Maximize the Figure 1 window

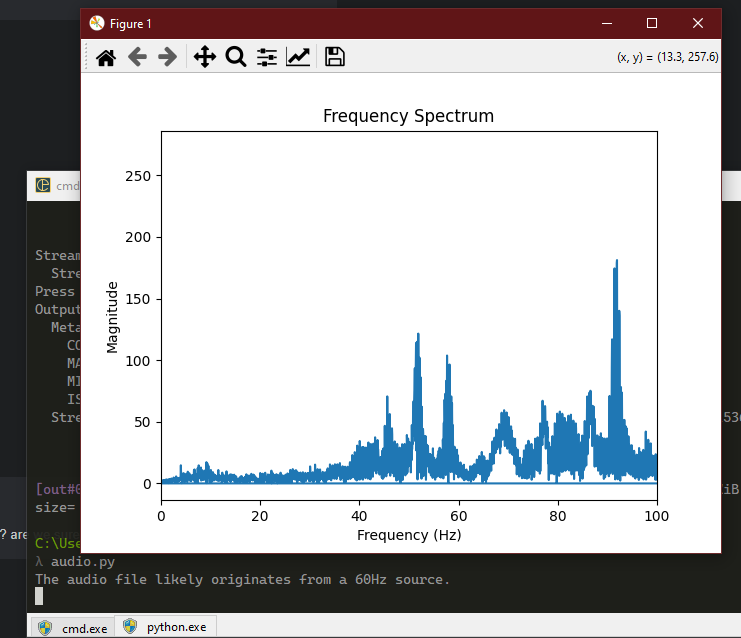click(x=652, y=23)
